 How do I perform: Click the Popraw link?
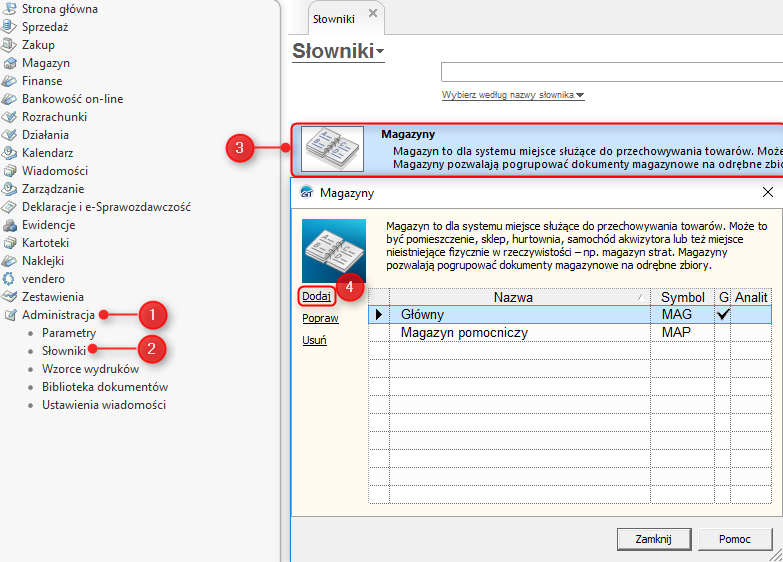[x=320, y=318]
